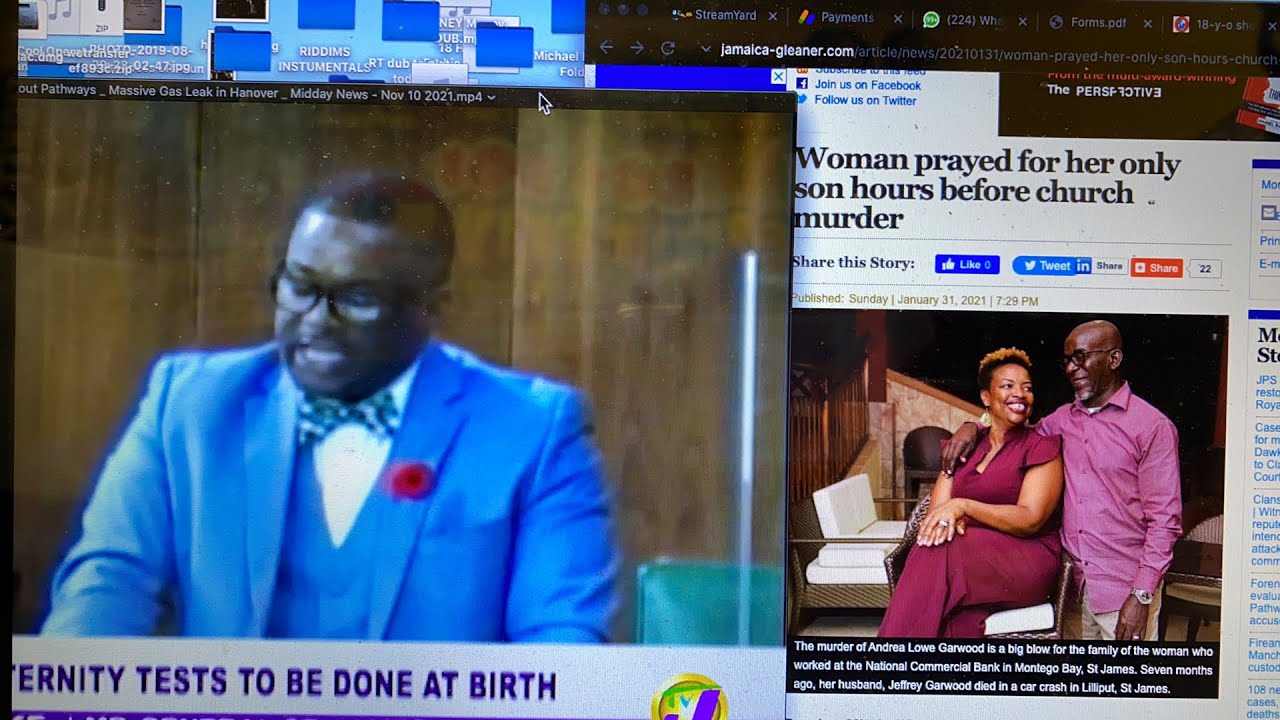Open Follow us on Twitter link
The image size is (1280, 720).
coord(865,100)
